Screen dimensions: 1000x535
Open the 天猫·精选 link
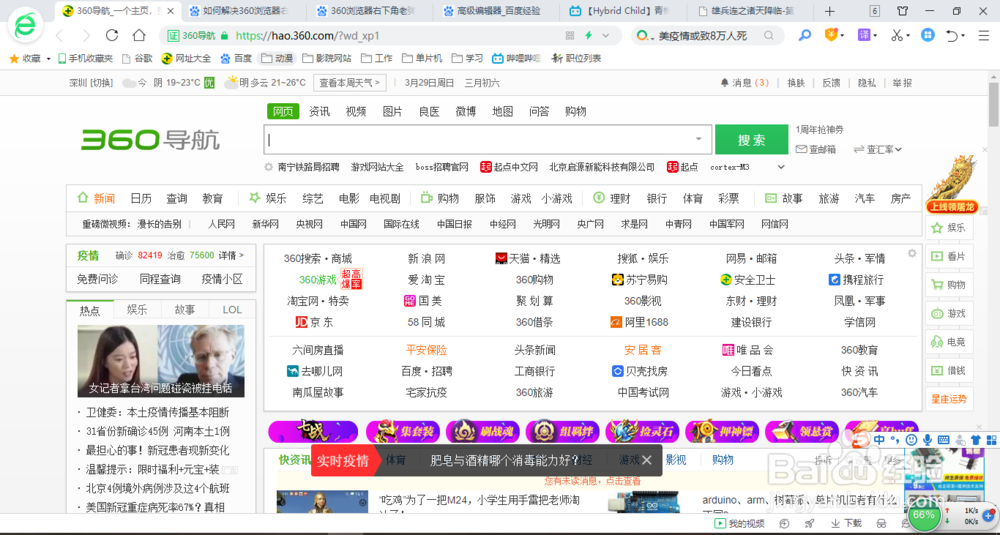point(527,259)
